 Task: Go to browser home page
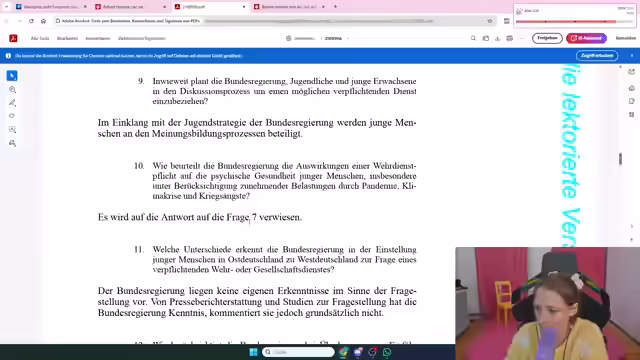(43, 21)
